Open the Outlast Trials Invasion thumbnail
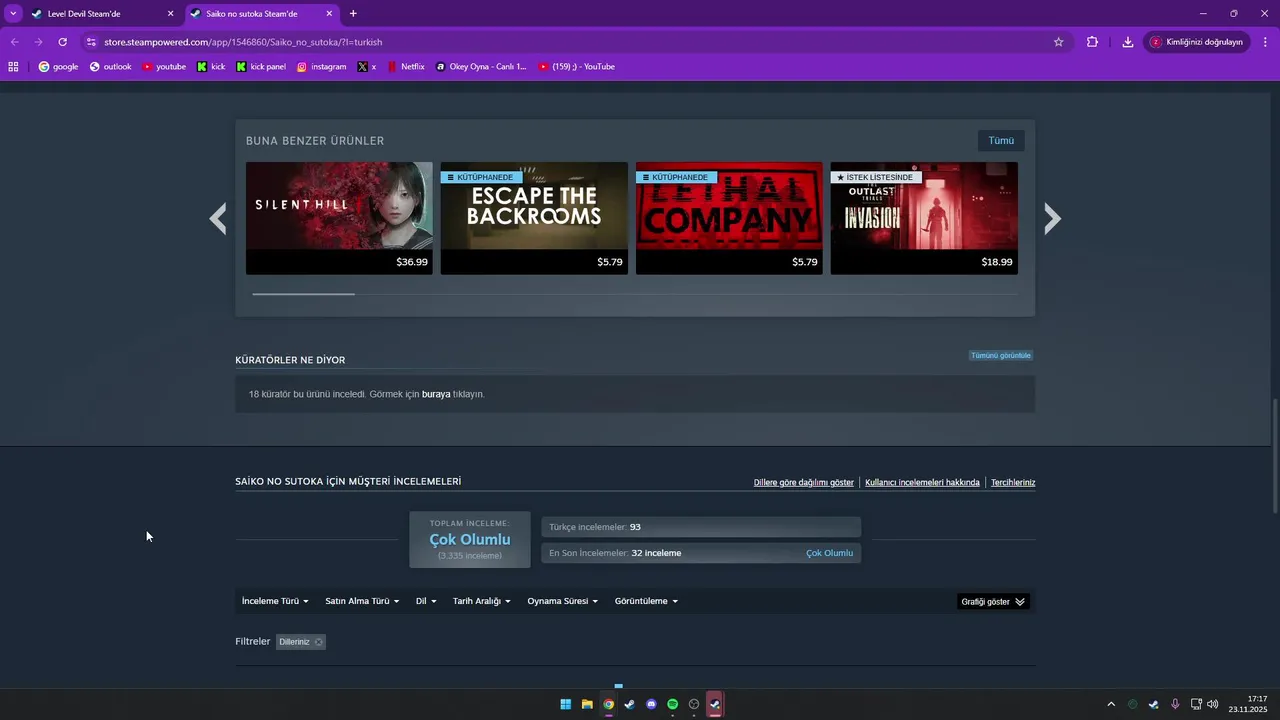This screenshot has width=1280, height=720. 924,218
